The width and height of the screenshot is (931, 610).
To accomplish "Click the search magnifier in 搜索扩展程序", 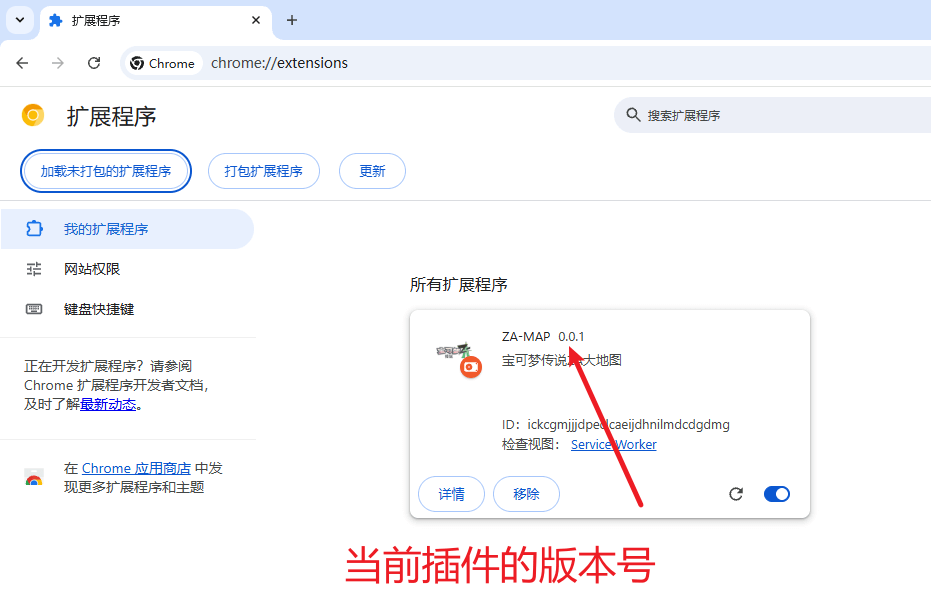I will (633, 115).
